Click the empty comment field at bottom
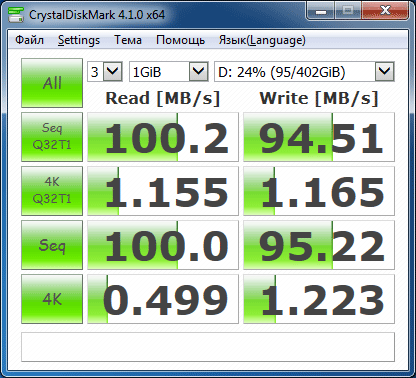This screenshot has width=416, height=378. pyautogui.click(x=208, y=347)
